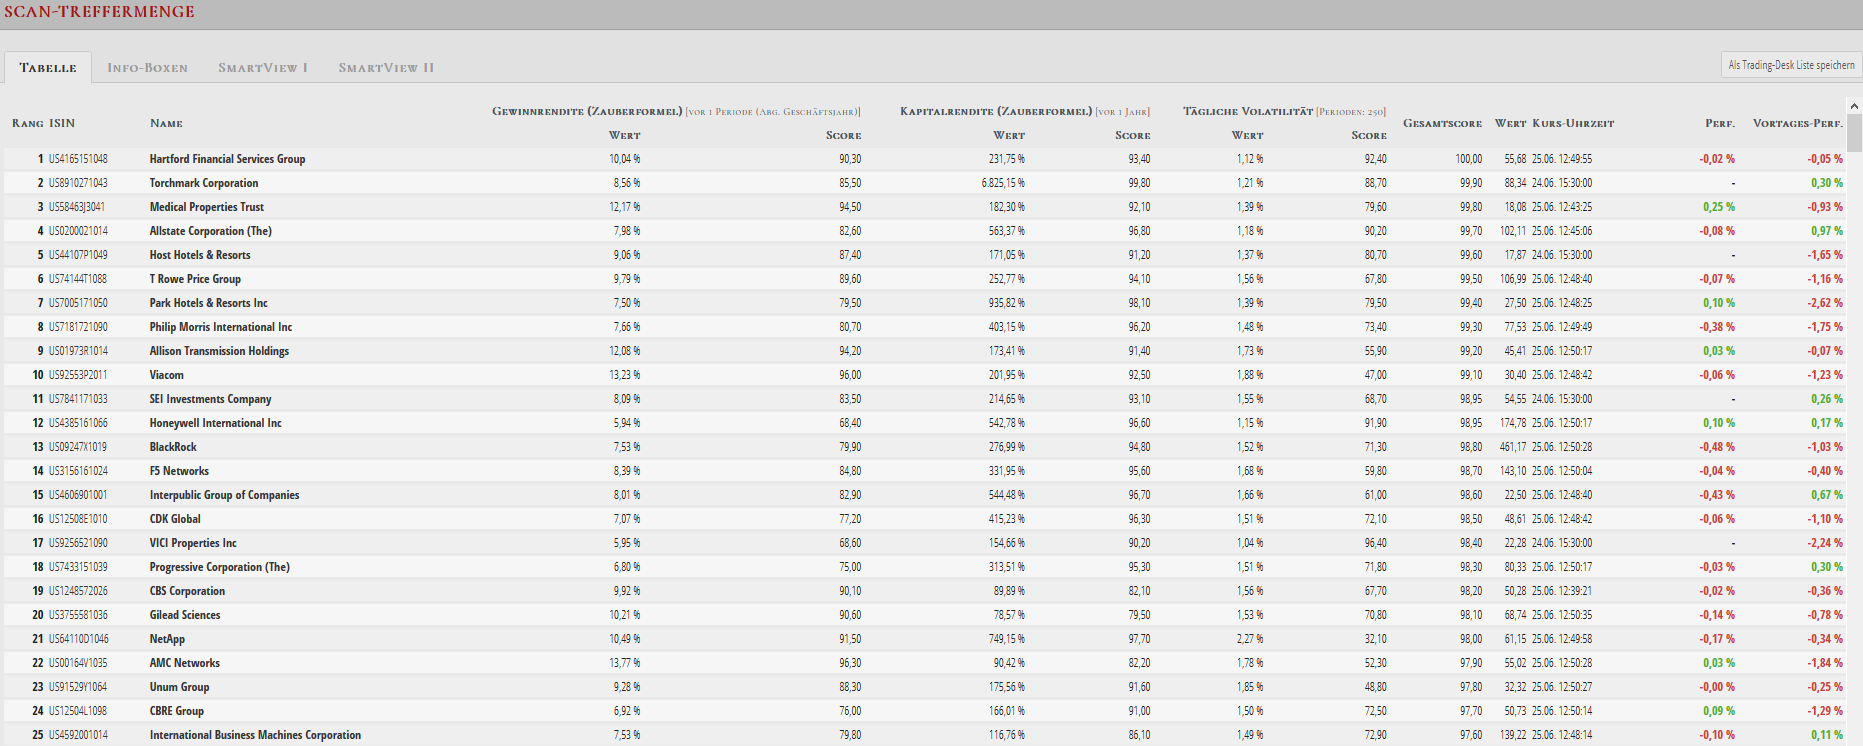Sort by Name column header

pyautogui.click(x=166, y=123)
